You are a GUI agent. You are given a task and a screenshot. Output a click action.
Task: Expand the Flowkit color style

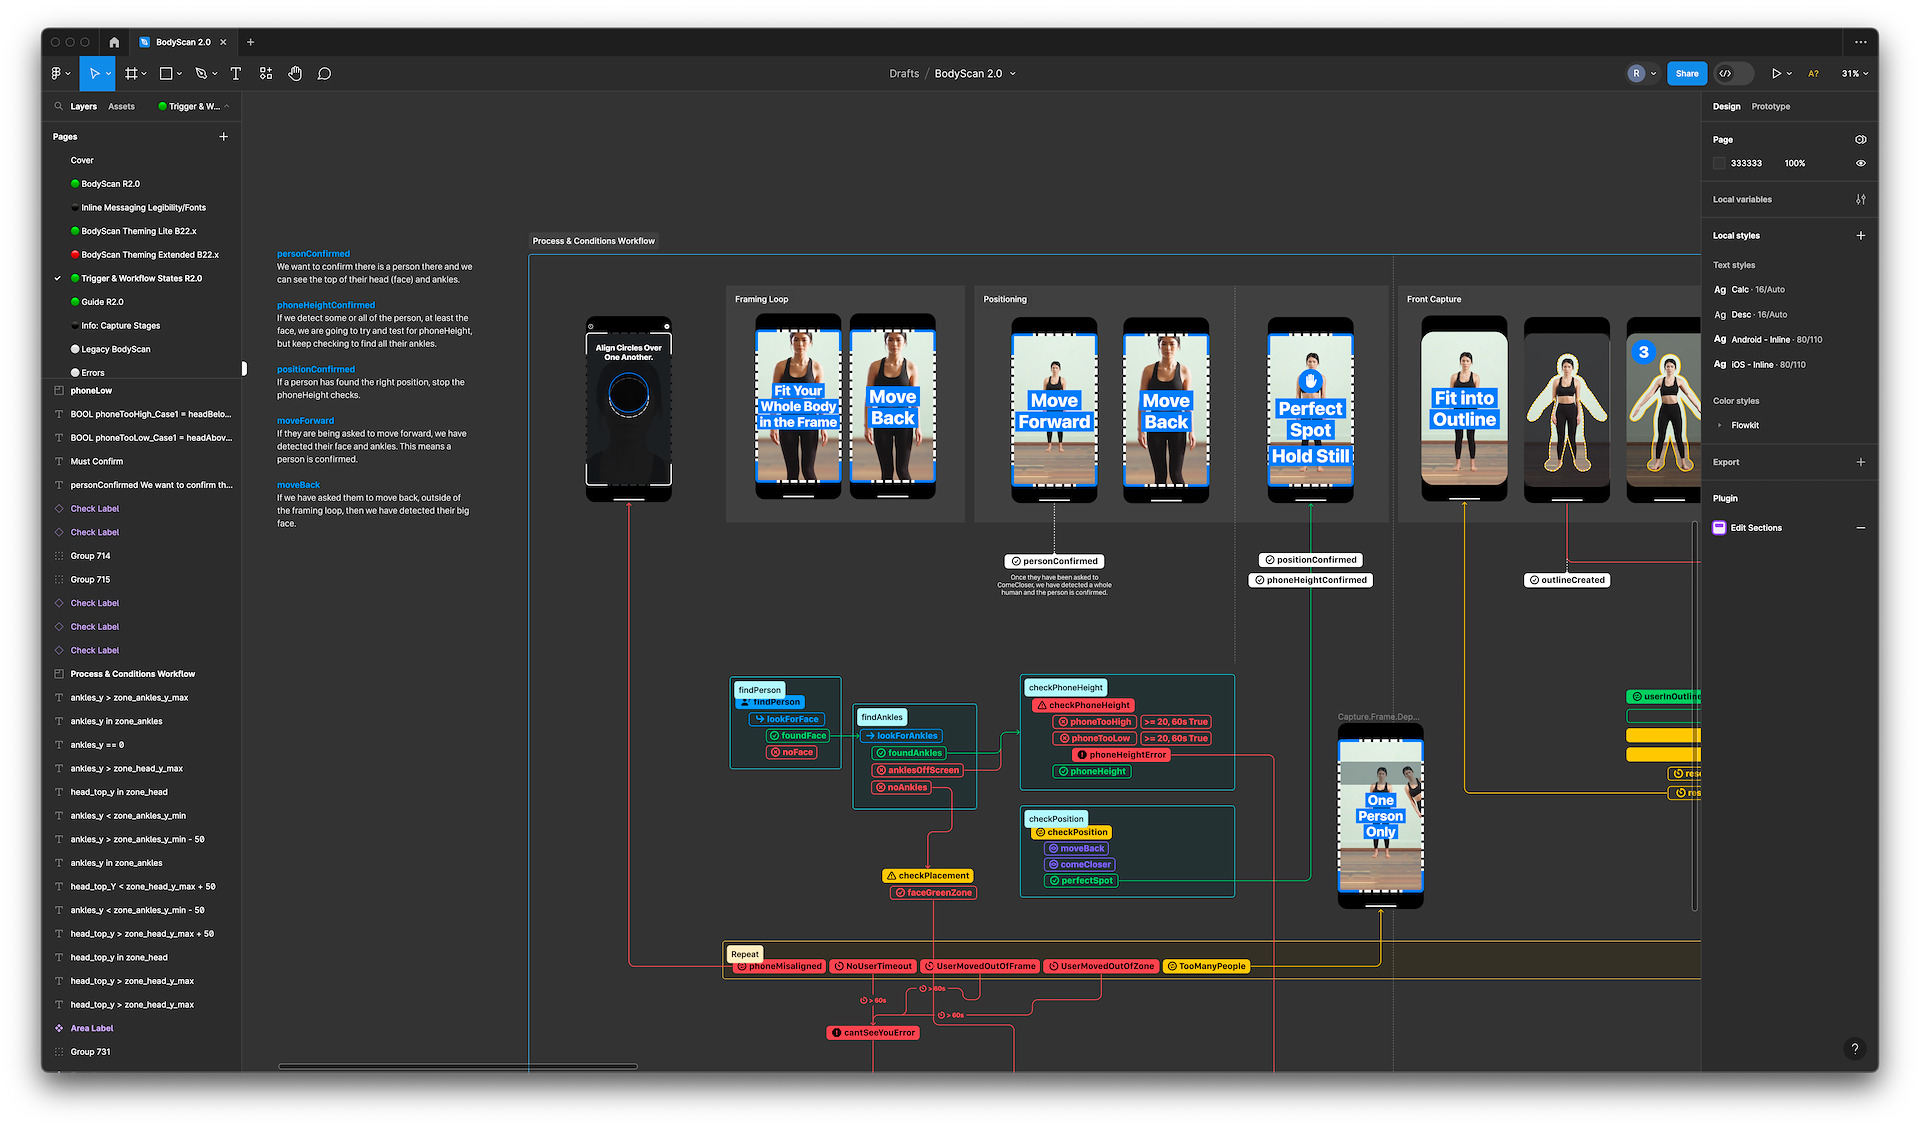(1720, 426)
